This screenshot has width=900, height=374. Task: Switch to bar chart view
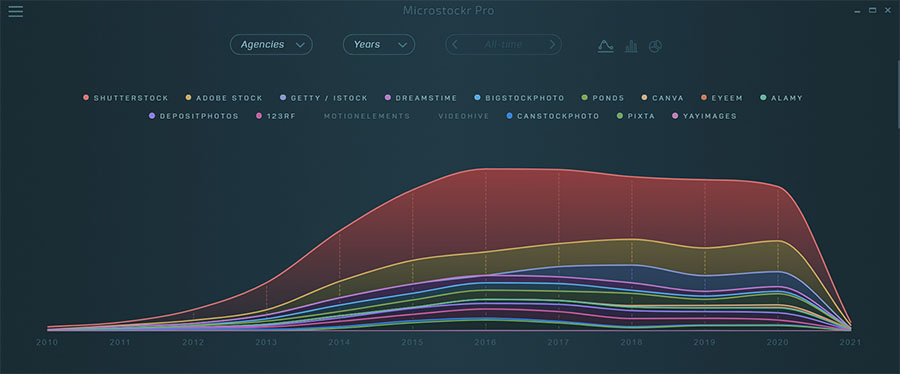coord(631,46)
